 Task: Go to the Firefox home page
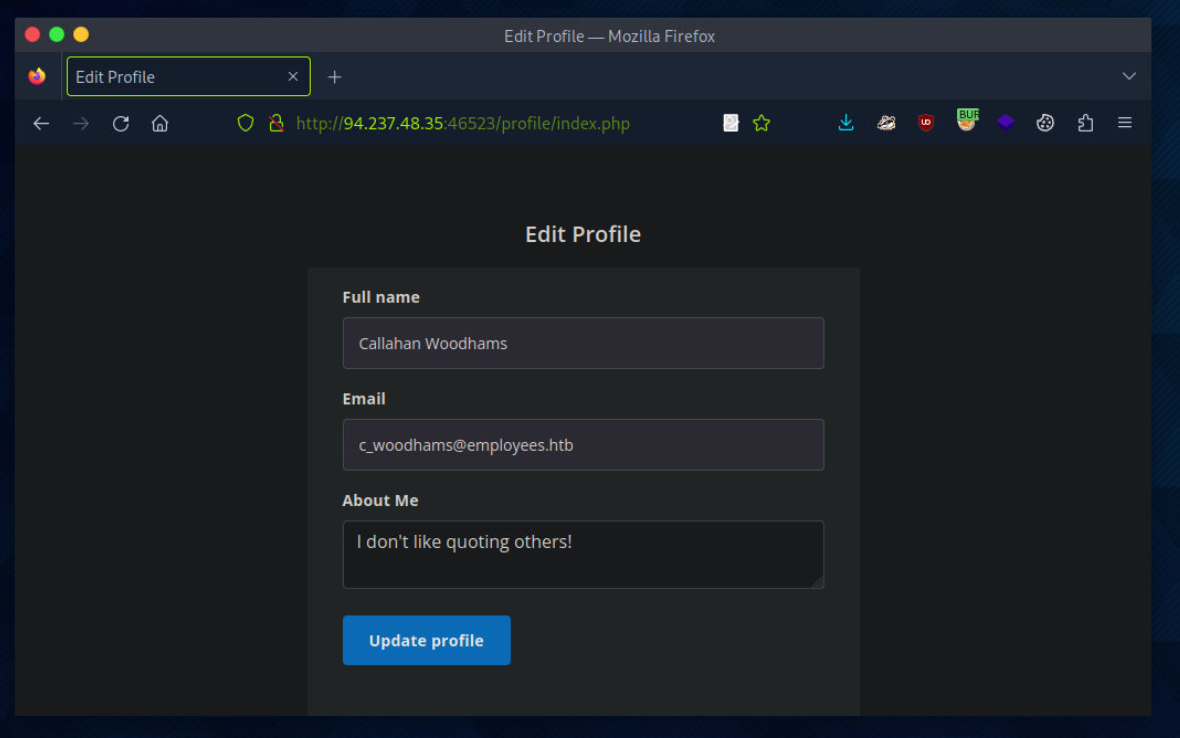pos(160,123)
